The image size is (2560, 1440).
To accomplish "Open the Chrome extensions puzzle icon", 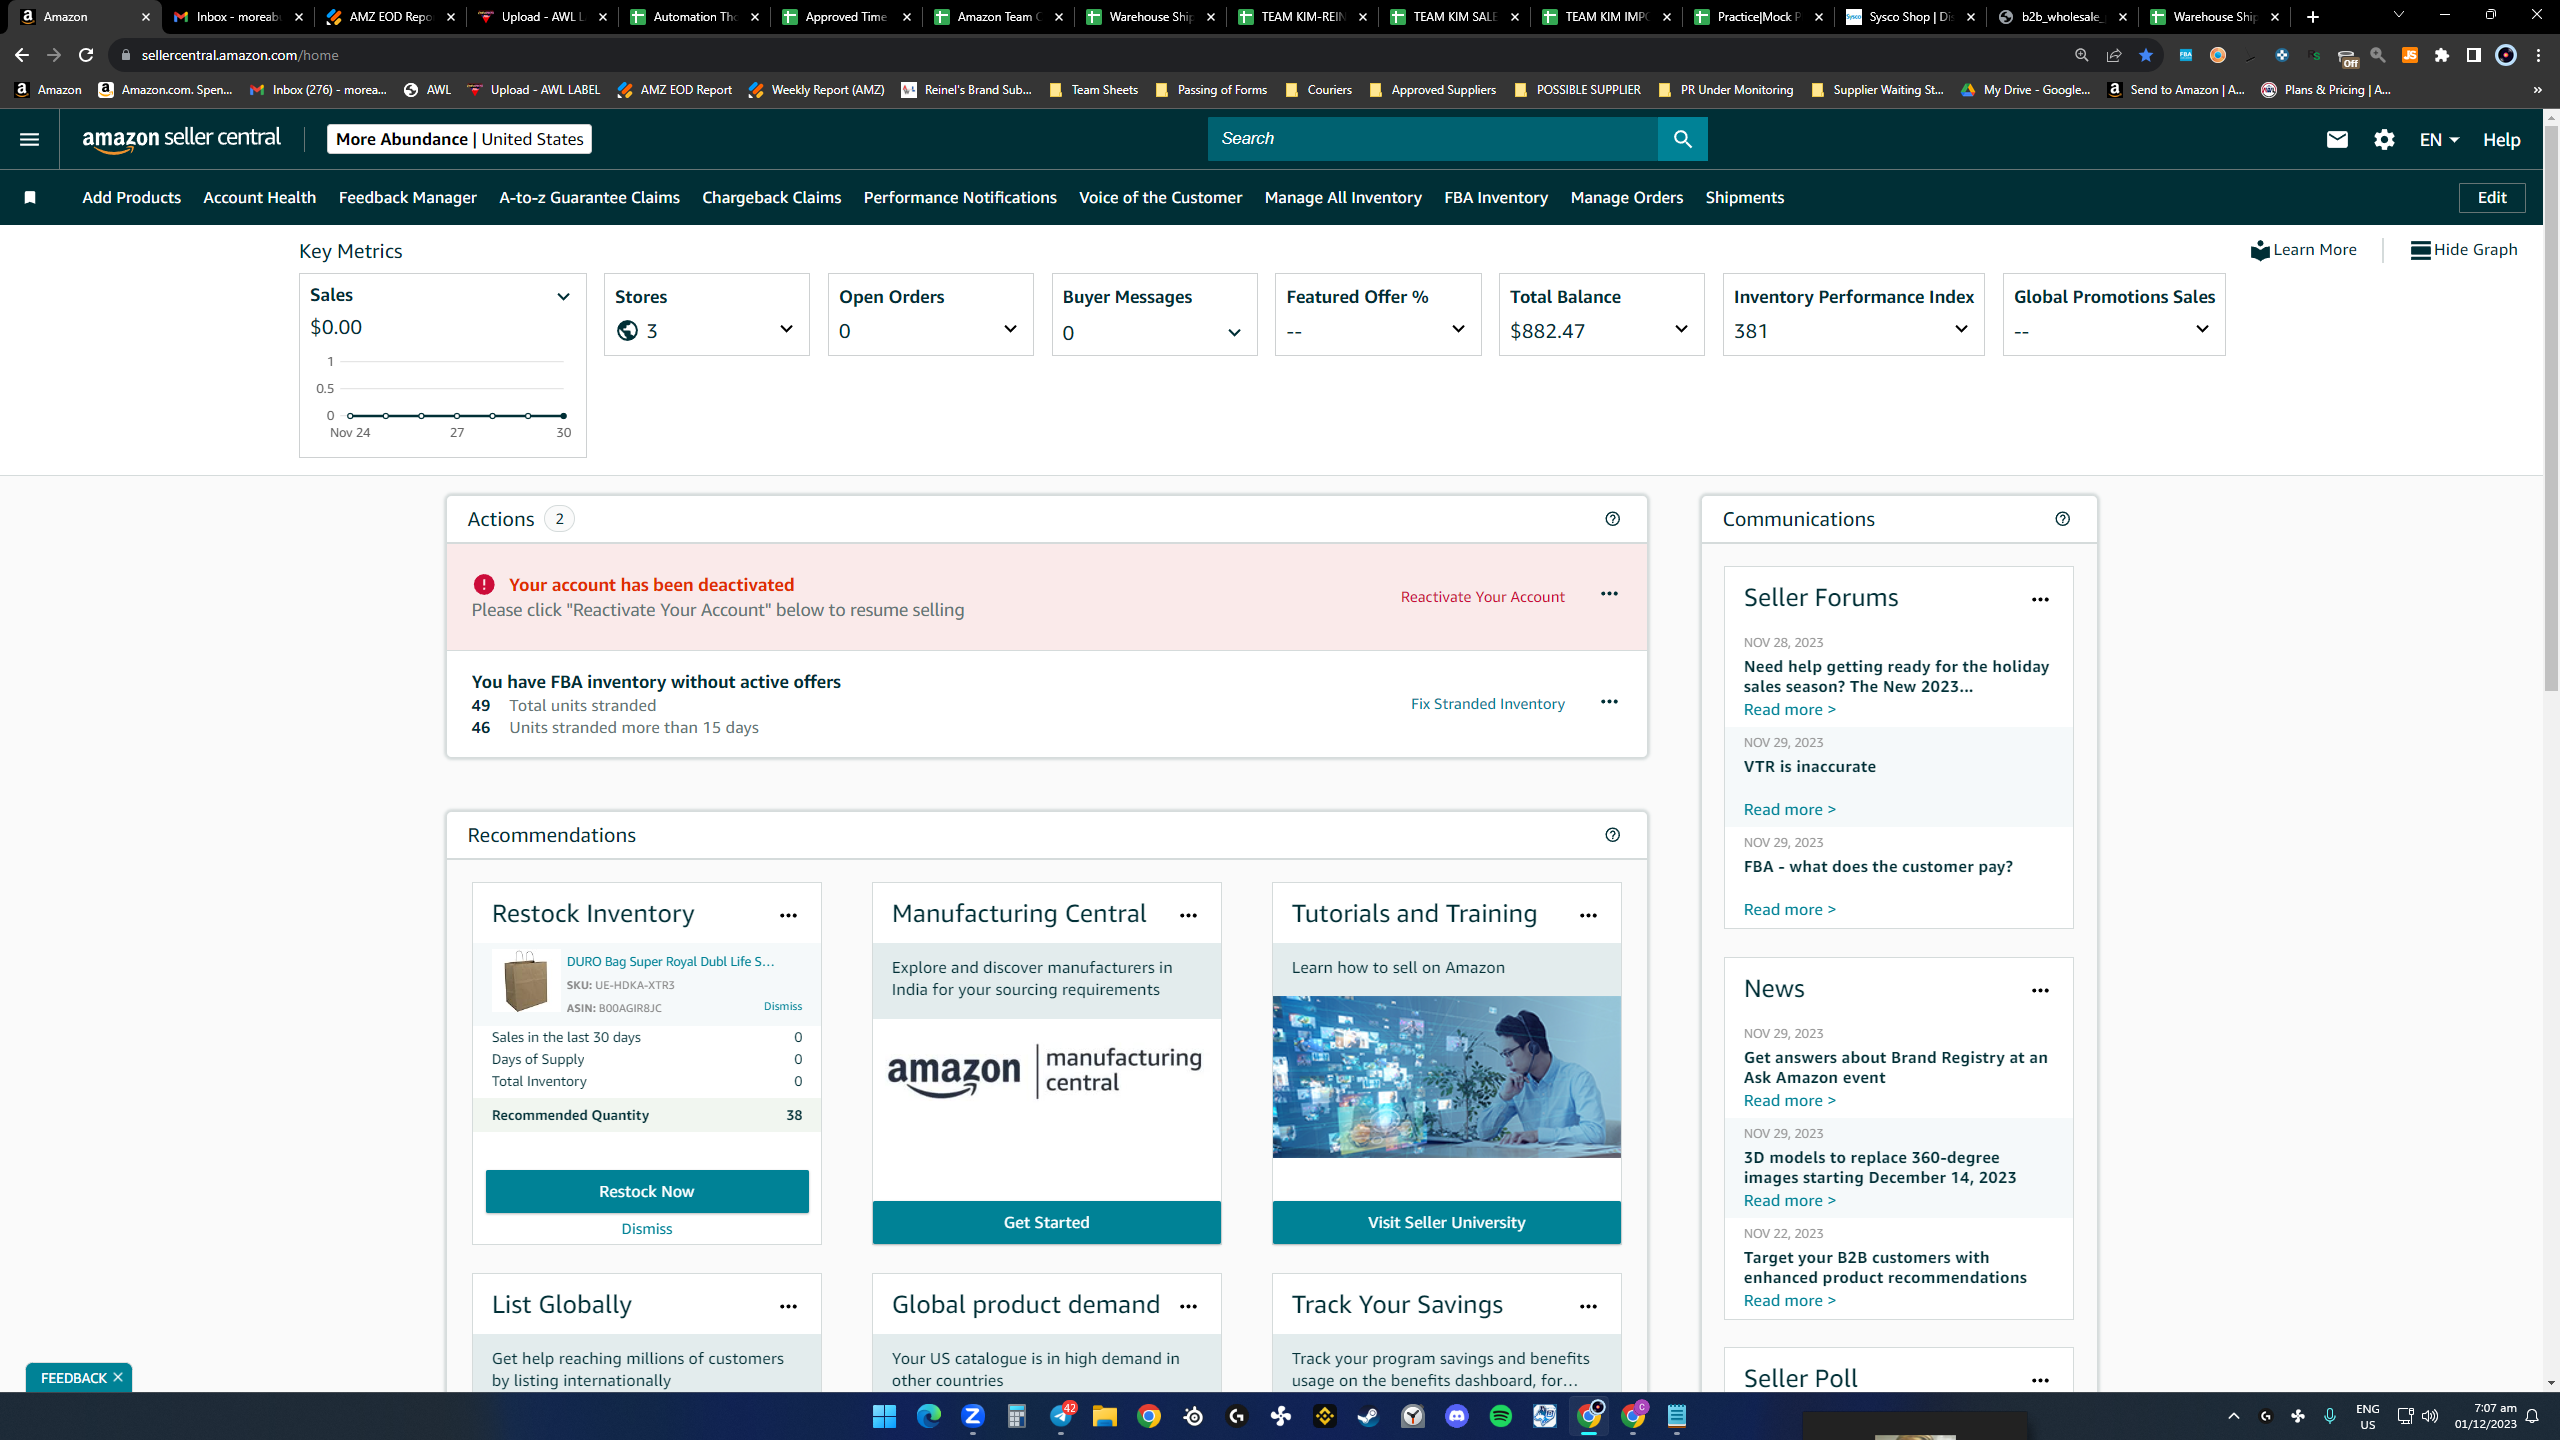I will [x=2442, y=55].
